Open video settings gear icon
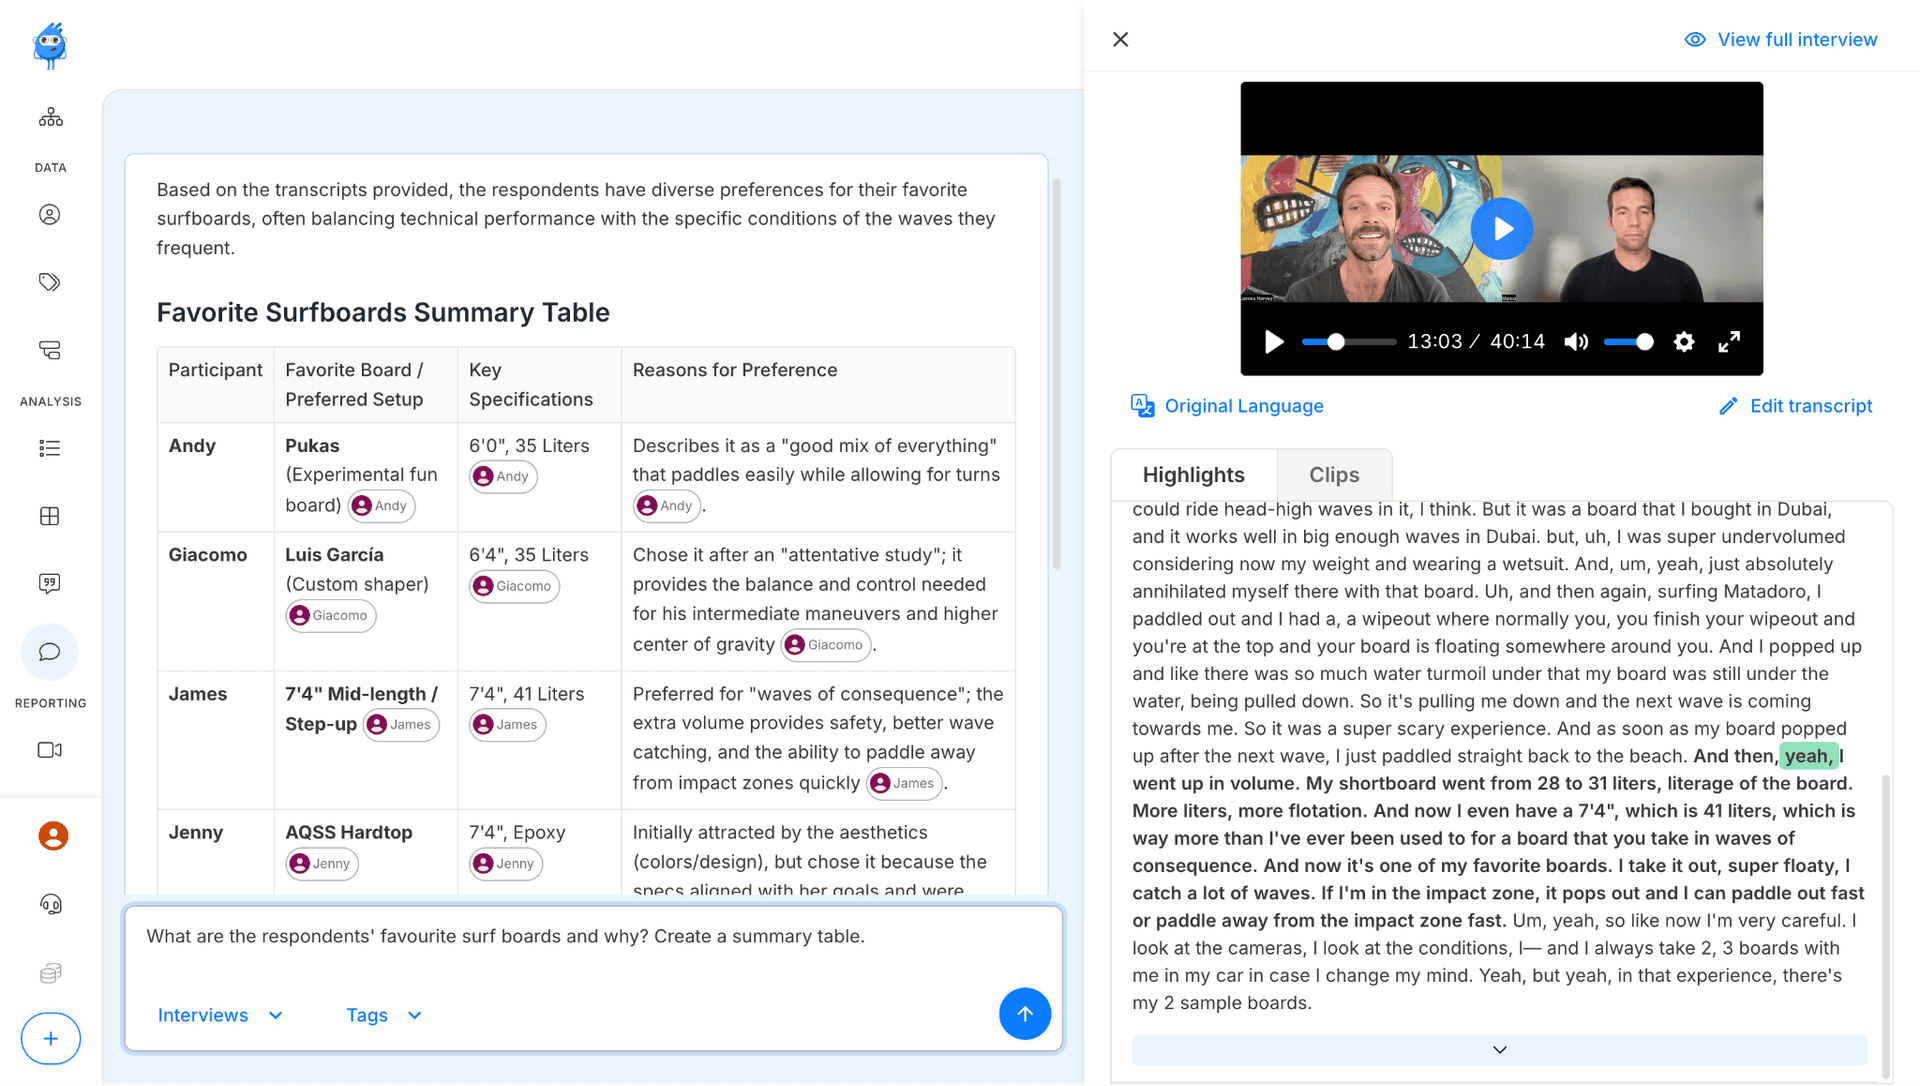Image resolution: width=1920 pixels, height=1086 pixels. (1684, 342)
